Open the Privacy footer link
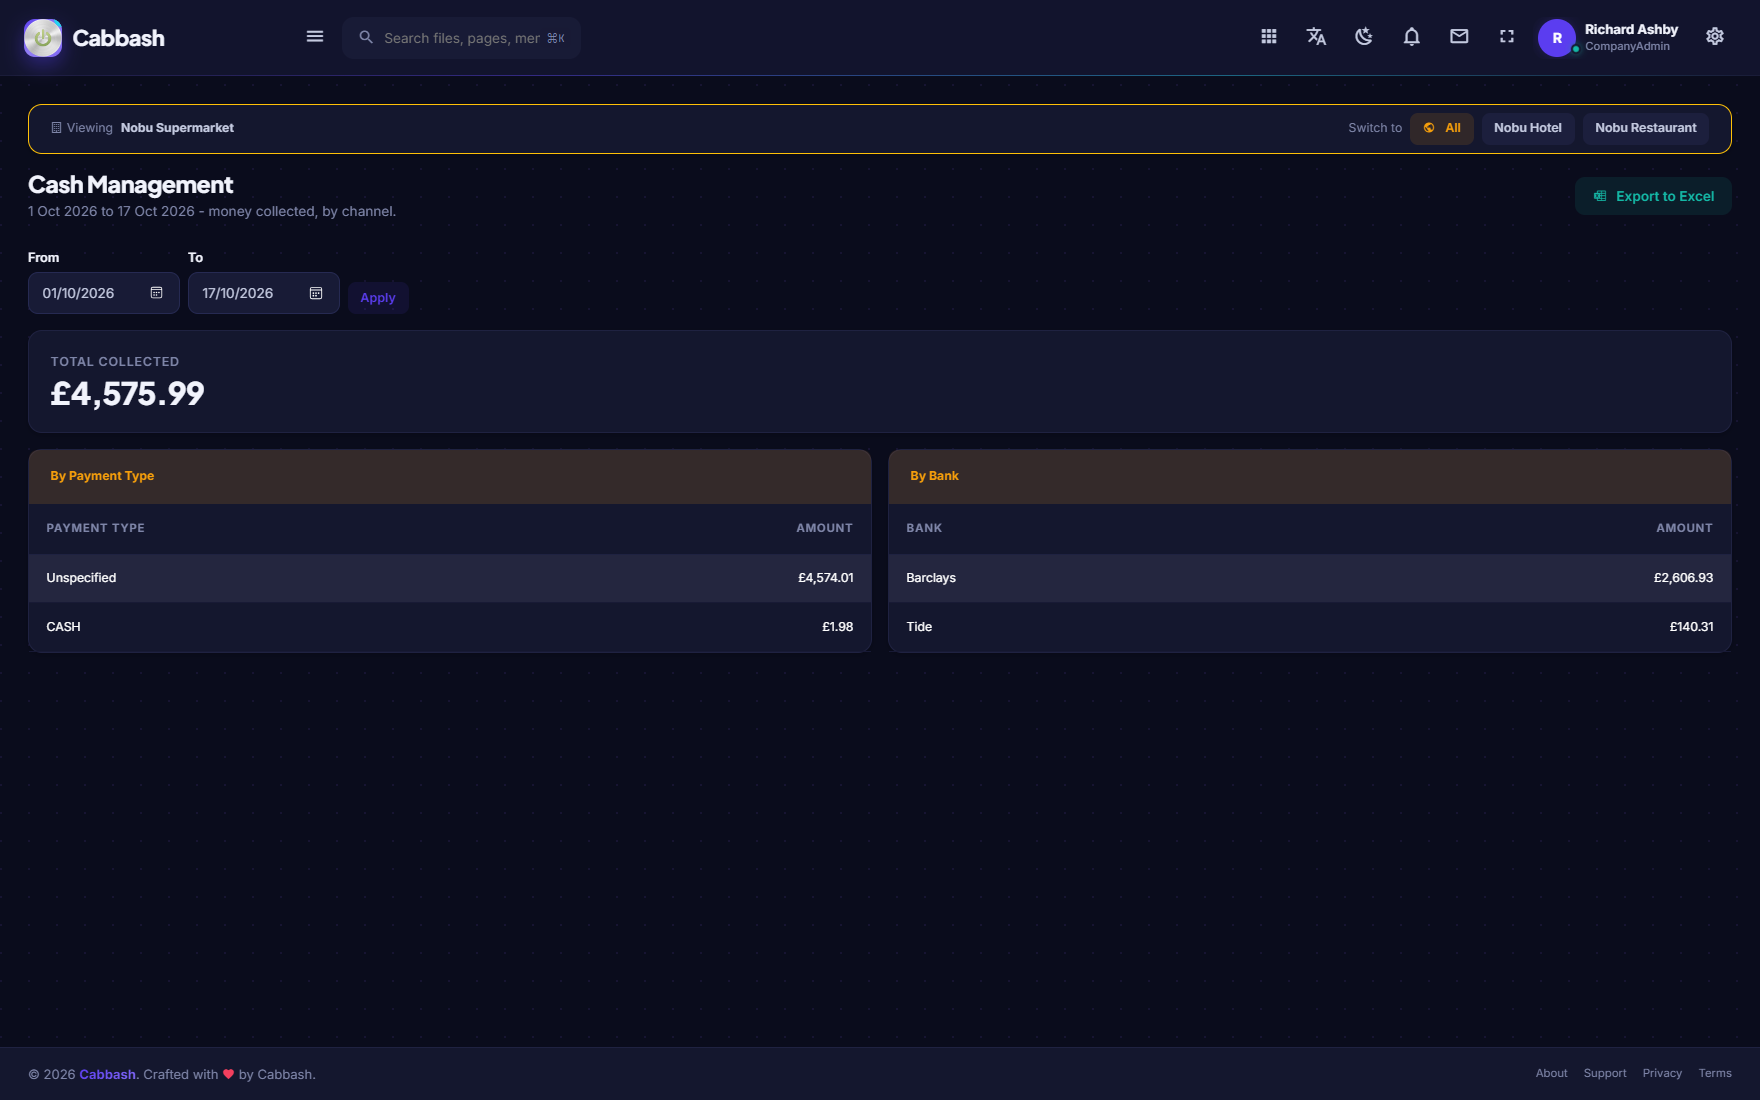 click(1662, 1073)
